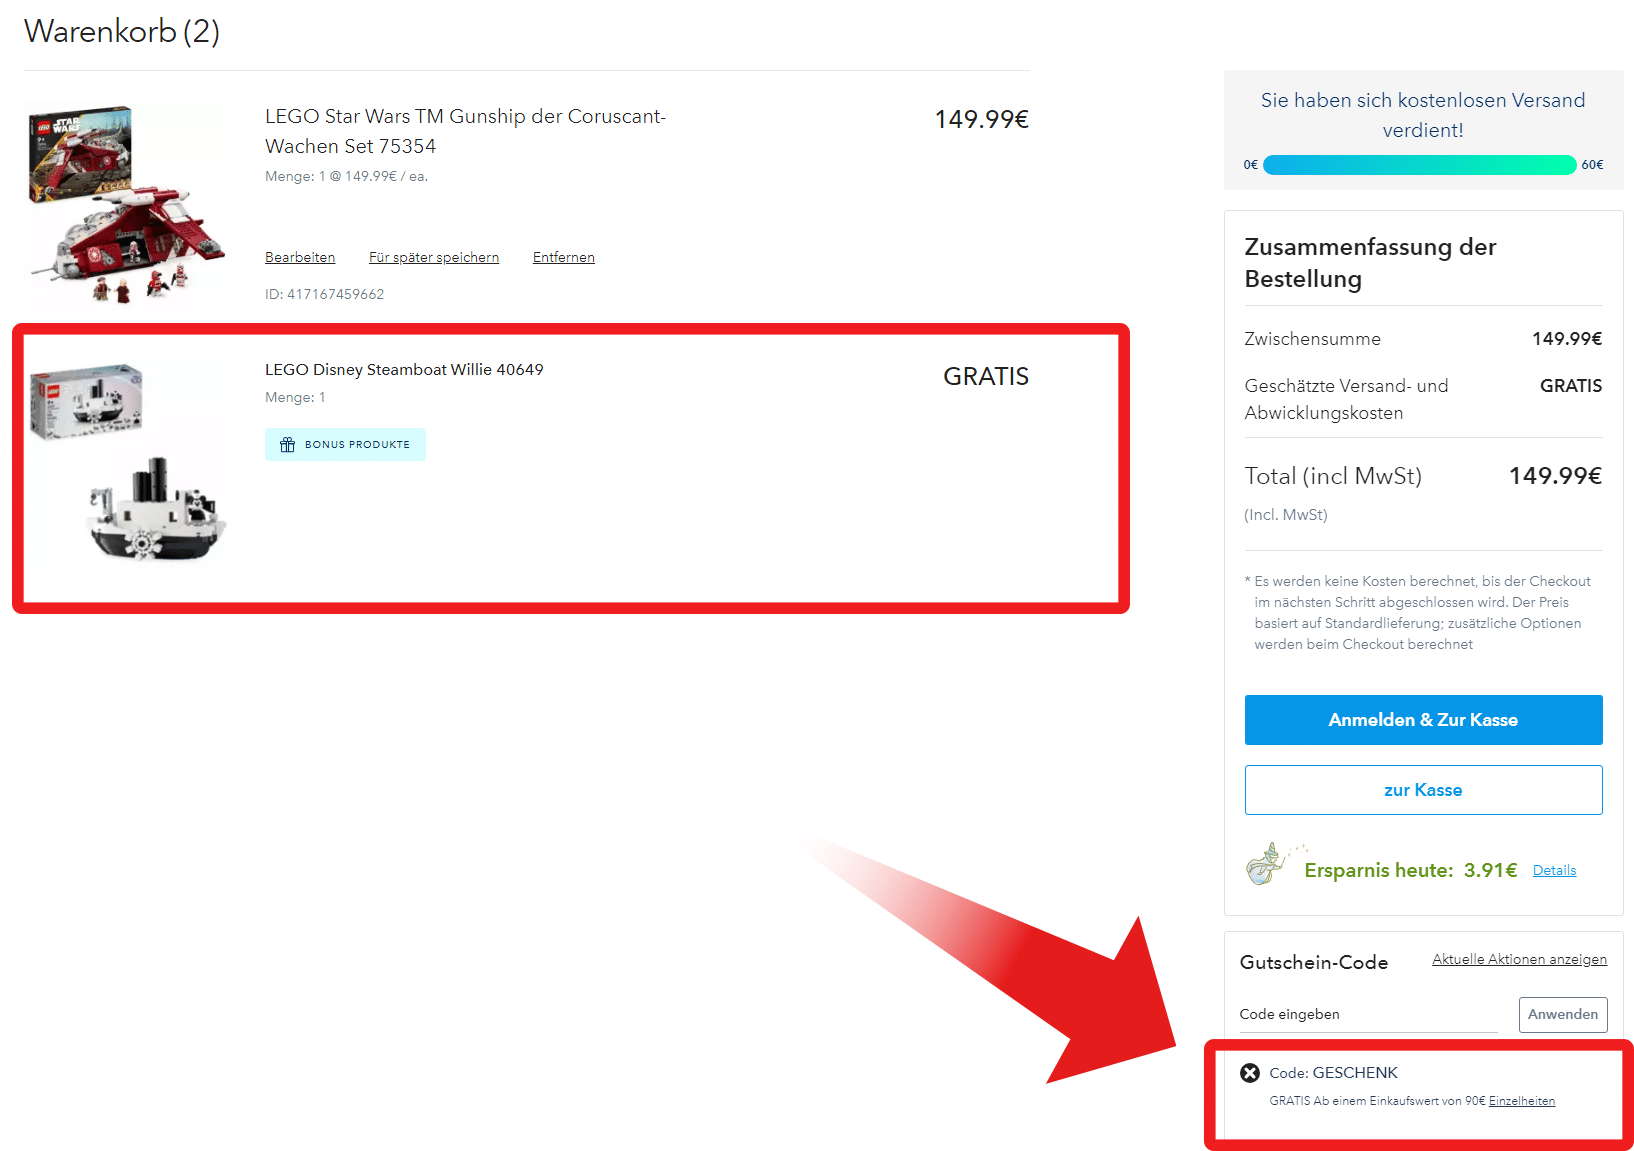
Task: Open LEGO Disney Steamboat Willie 40649 title
Action: (404, 369)
